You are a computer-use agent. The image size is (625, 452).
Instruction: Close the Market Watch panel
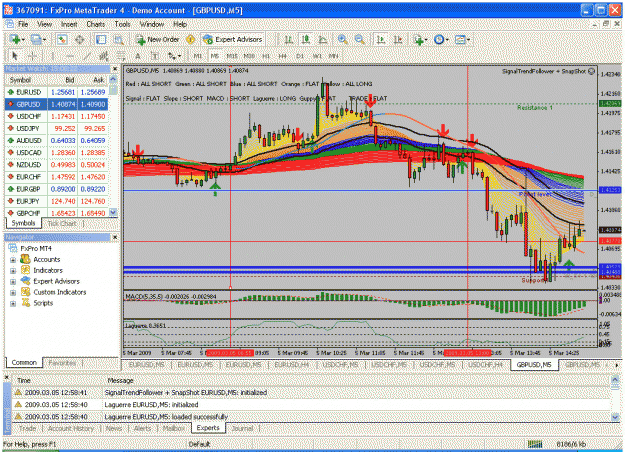115,69
